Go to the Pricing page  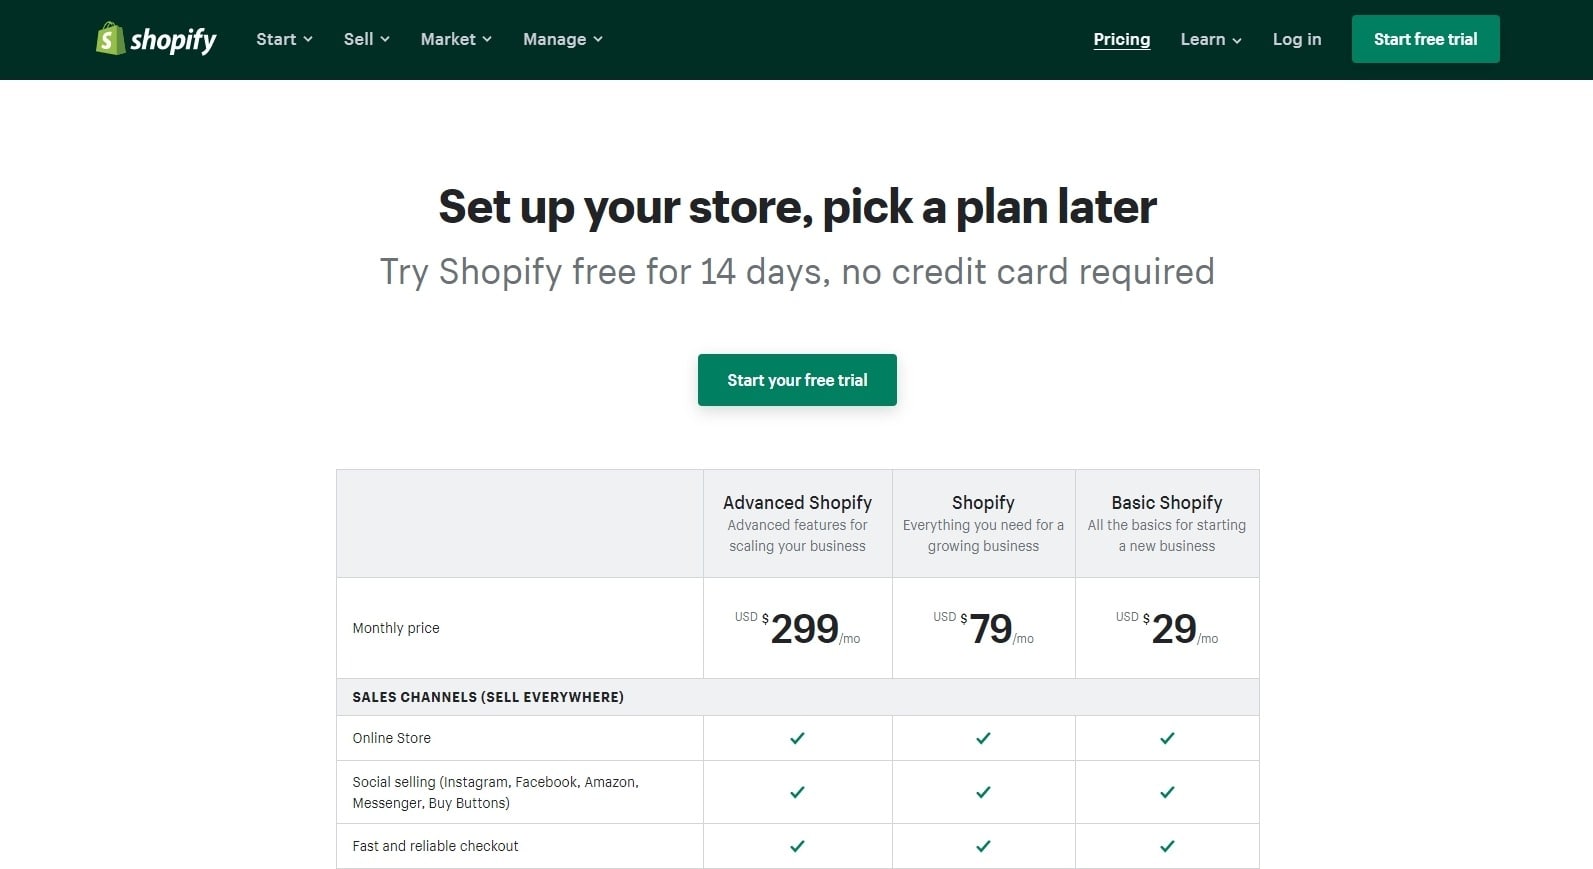[x=1121, y=39]
